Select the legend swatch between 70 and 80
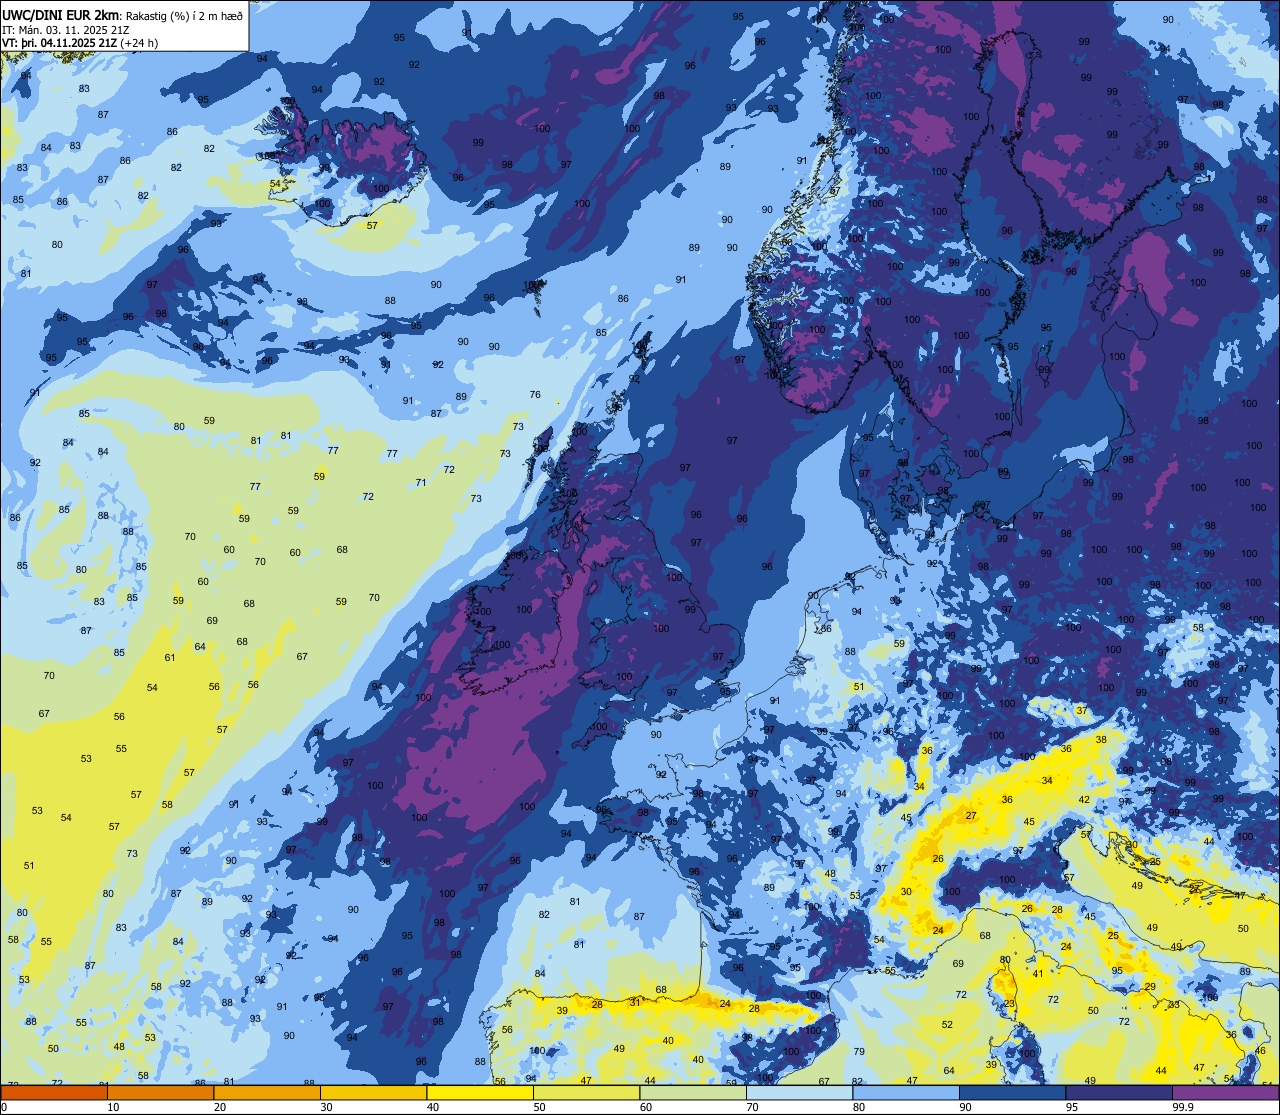Image resolution: width=1280 pixels, height=1115 pixels. [x=800, y=1093]
